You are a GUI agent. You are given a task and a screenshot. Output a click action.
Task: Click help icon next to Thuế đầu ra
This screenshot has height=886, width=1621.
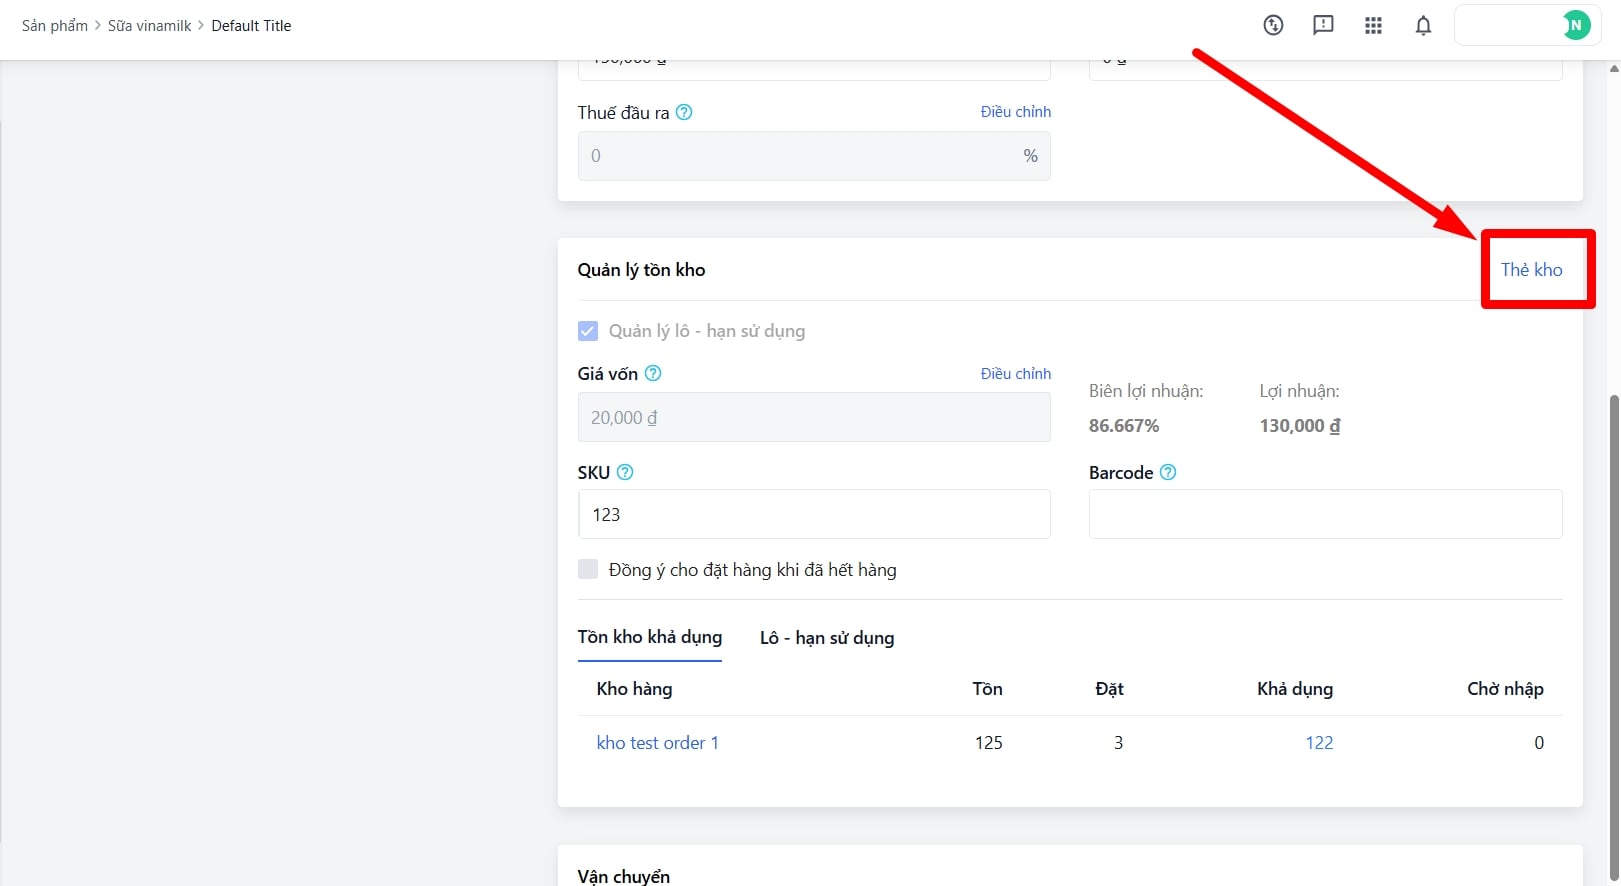point(684,112)
